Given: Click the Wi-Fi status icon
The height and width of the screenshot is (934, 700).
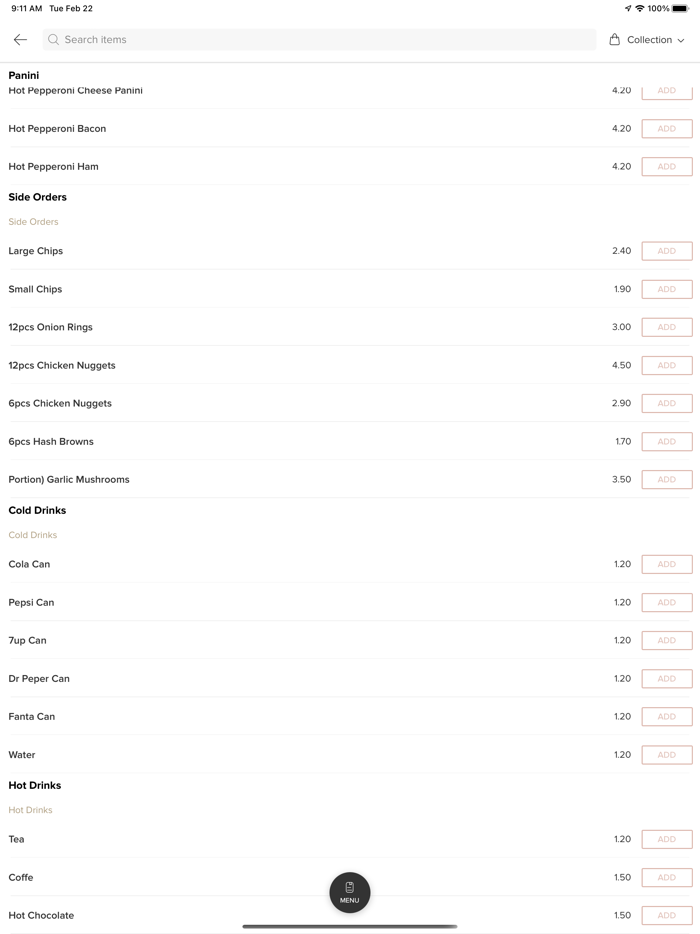Looking at the screenshot, I should [x=640, y=9].
